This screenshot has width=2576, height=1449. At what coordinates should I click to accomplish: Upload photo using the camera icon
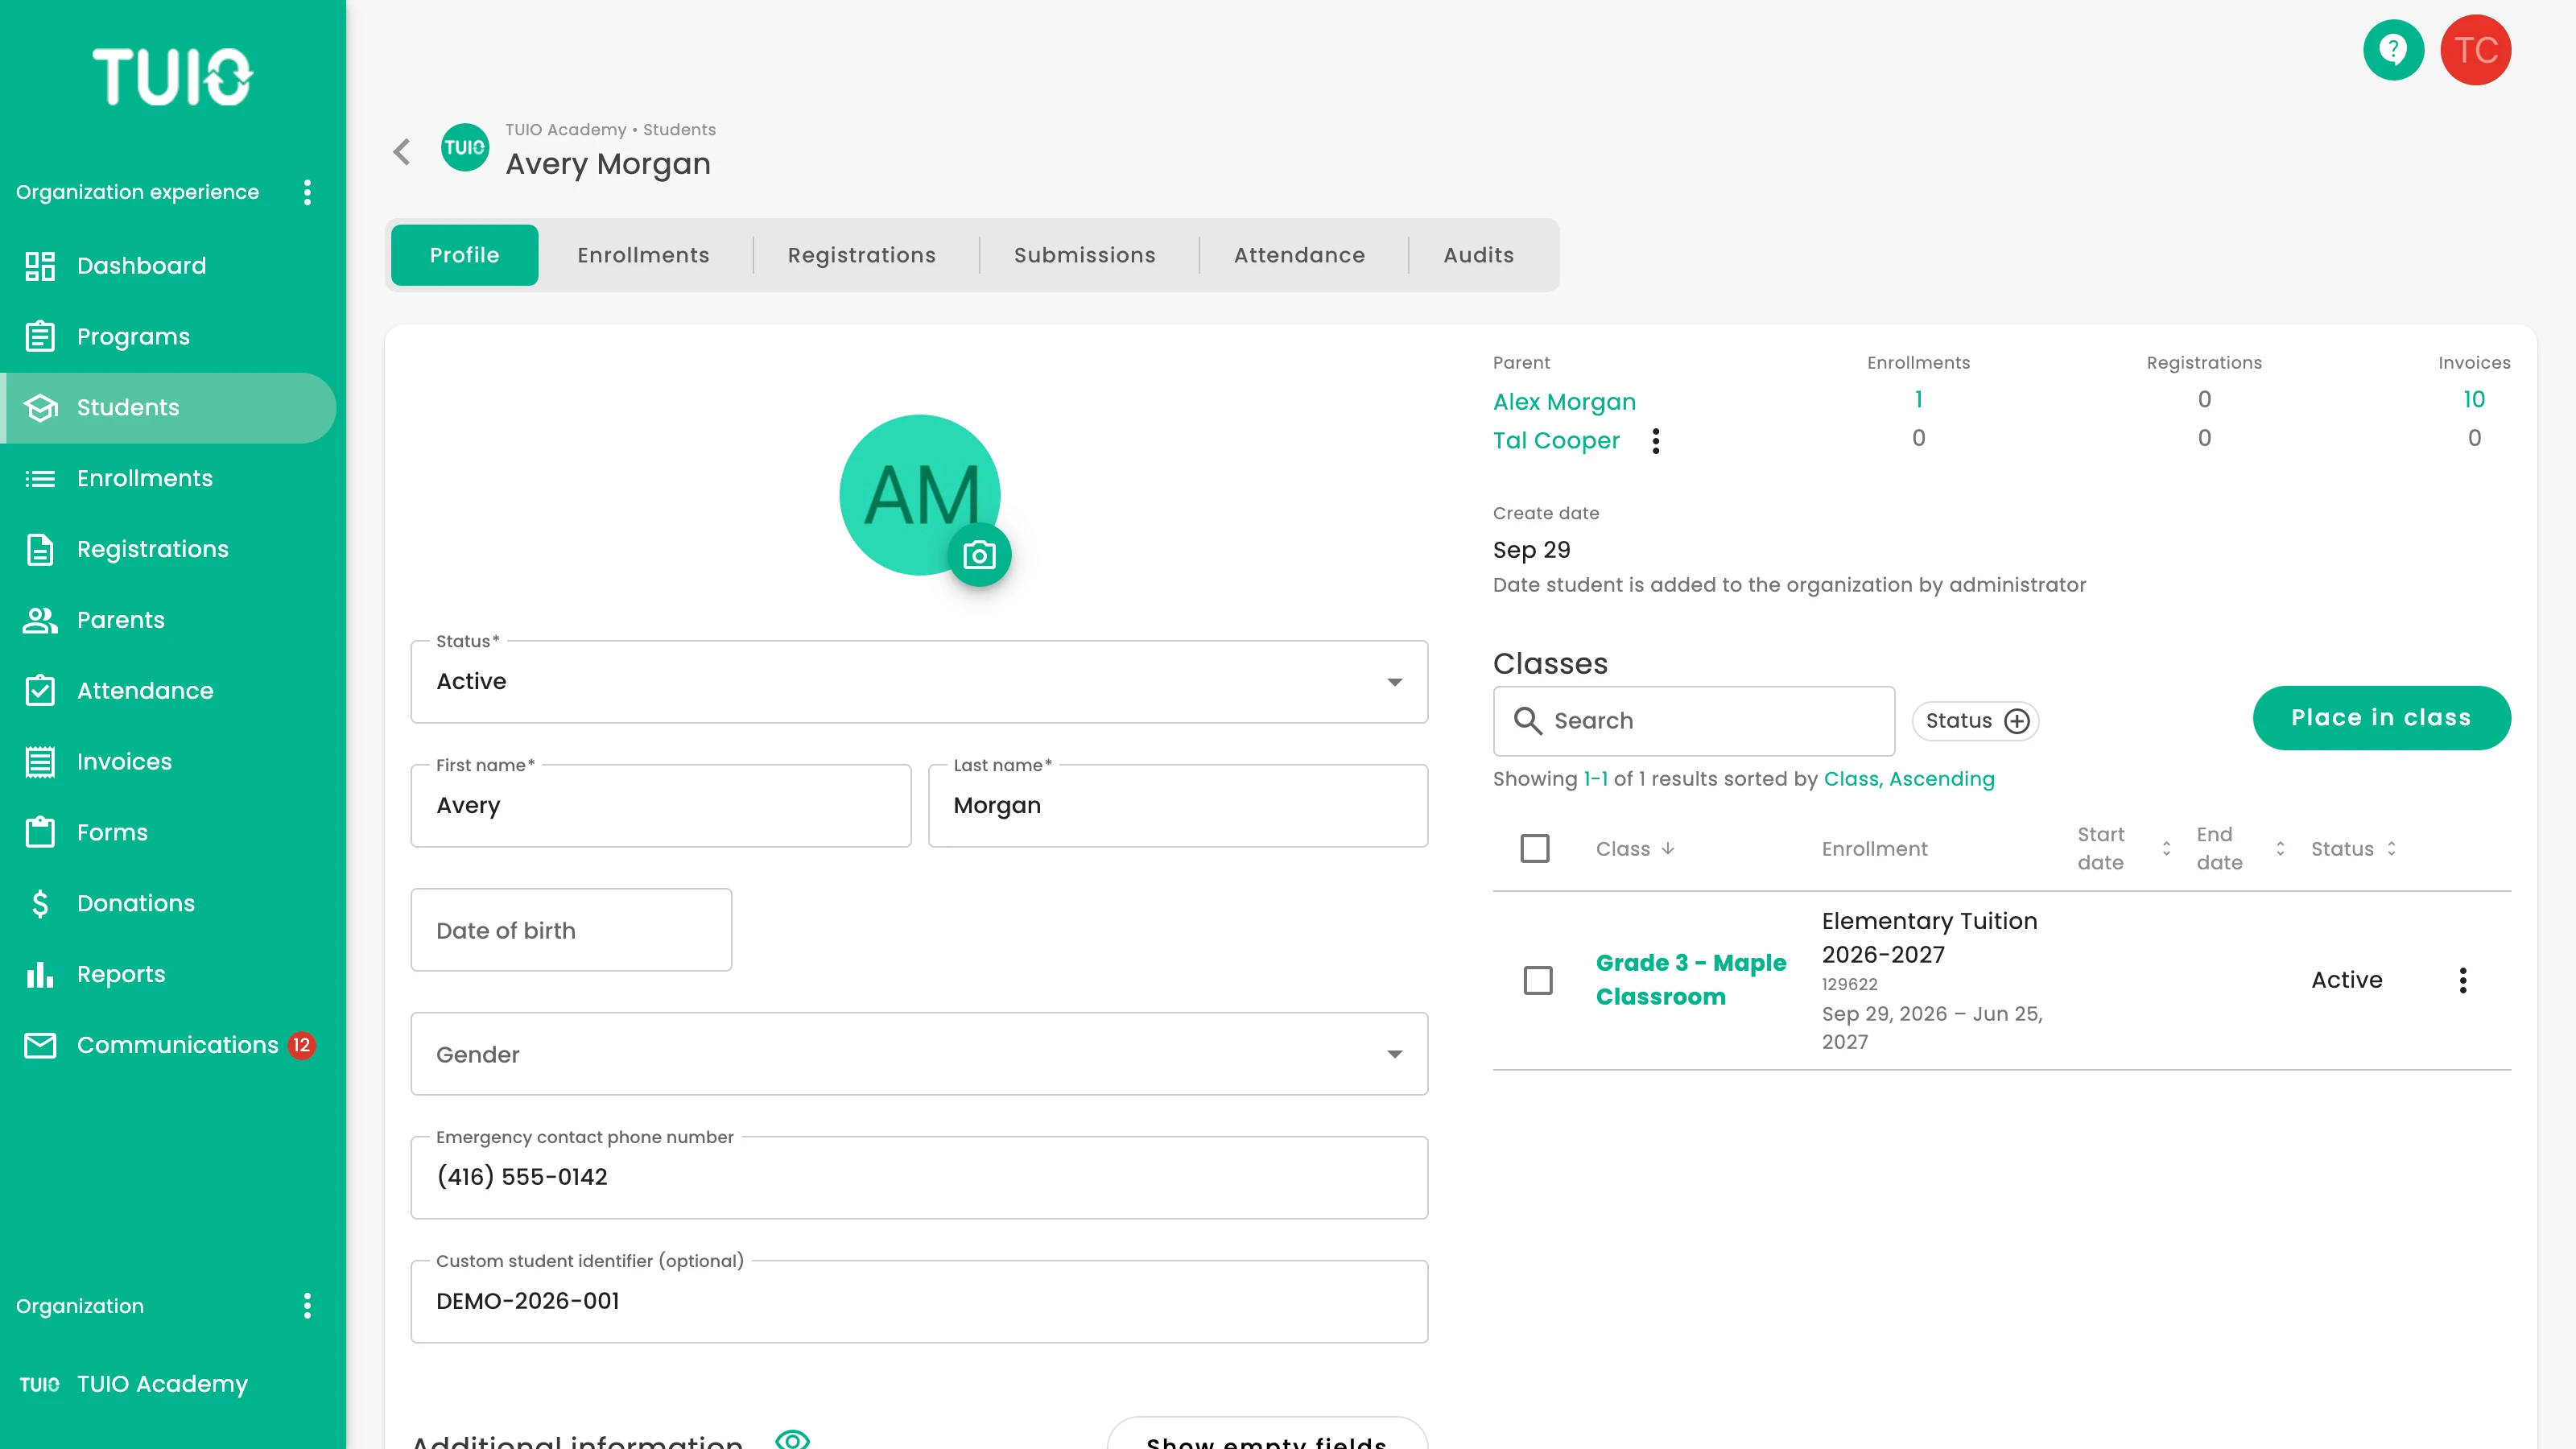[979, 555]
